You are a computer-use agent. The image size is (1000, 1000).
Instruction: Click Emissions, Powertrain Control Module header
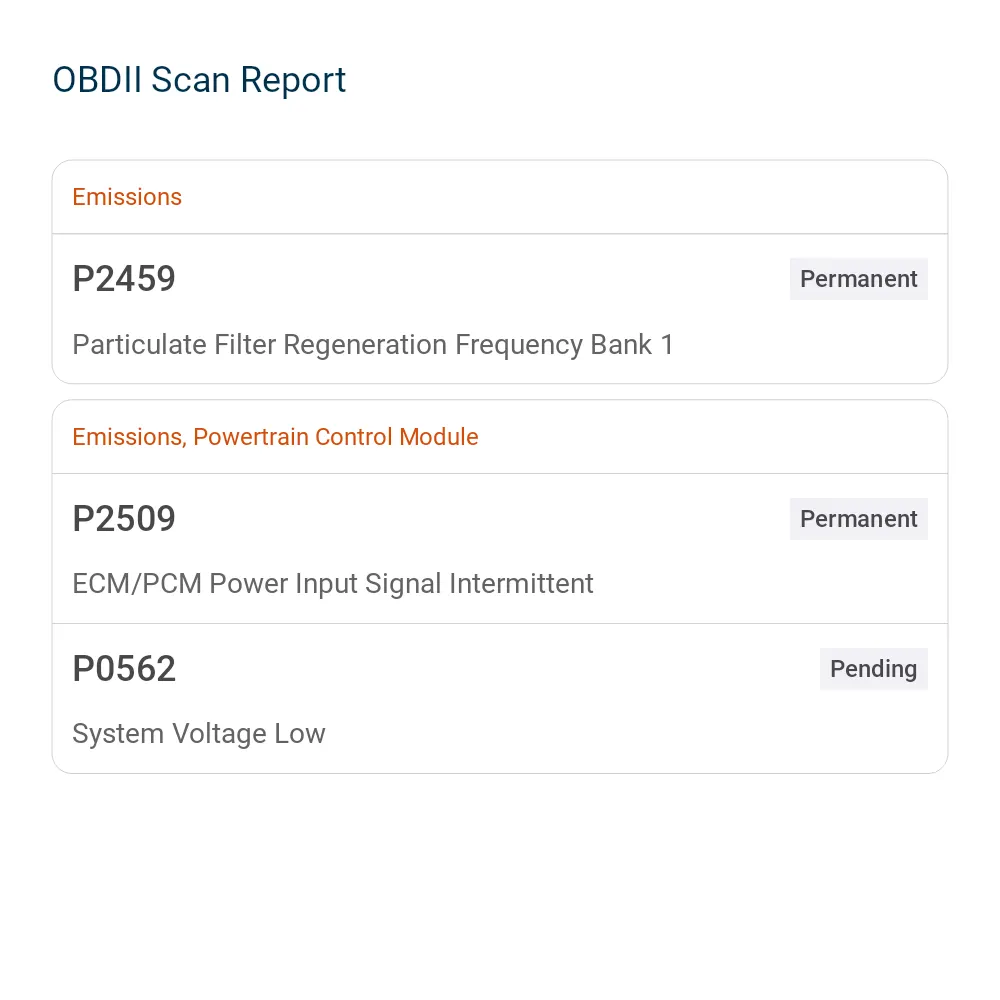click(x=275, y=438)
